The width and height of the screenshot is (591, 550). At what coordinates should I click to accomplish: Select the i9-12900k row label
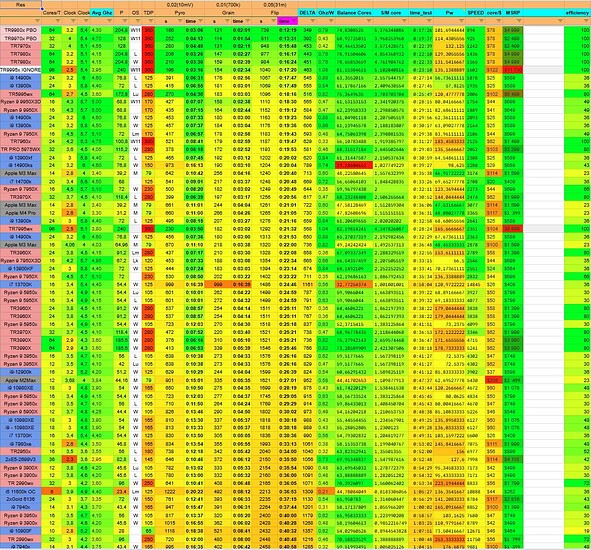tap(21, 372)
